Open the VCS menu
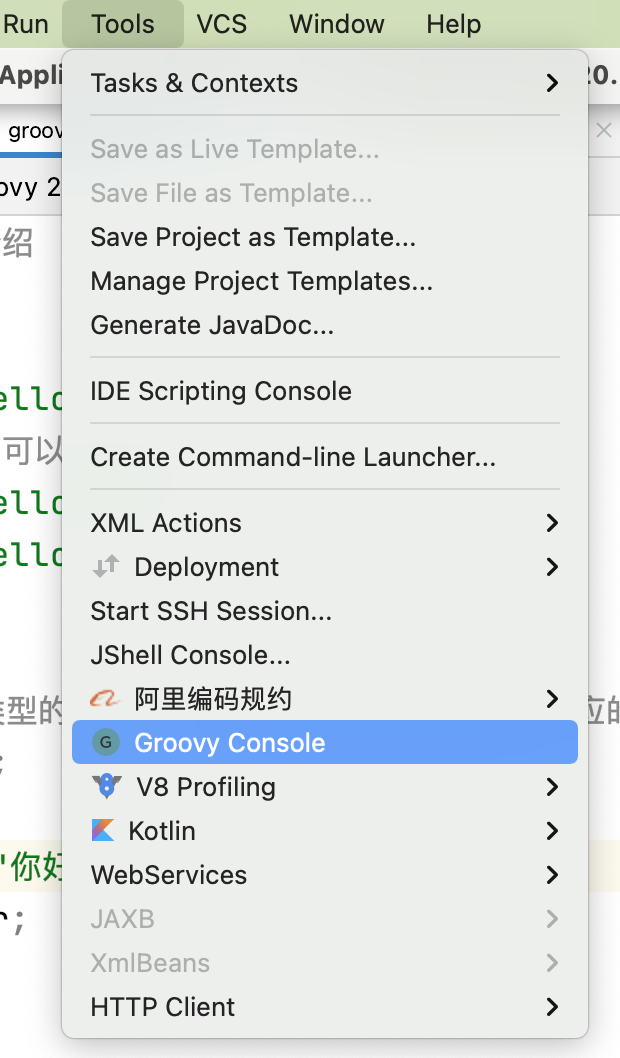Screen dimensions: 620x1058 coord(221,24)
